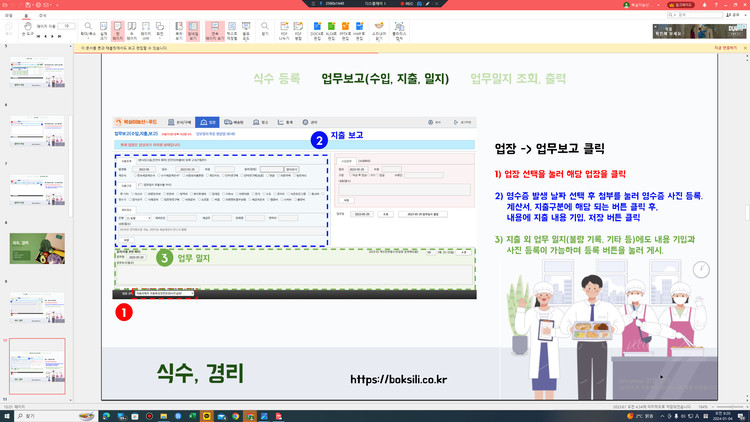Select the hand tool
The height and width of the screenshot is (422, 750).
(27, 29)
